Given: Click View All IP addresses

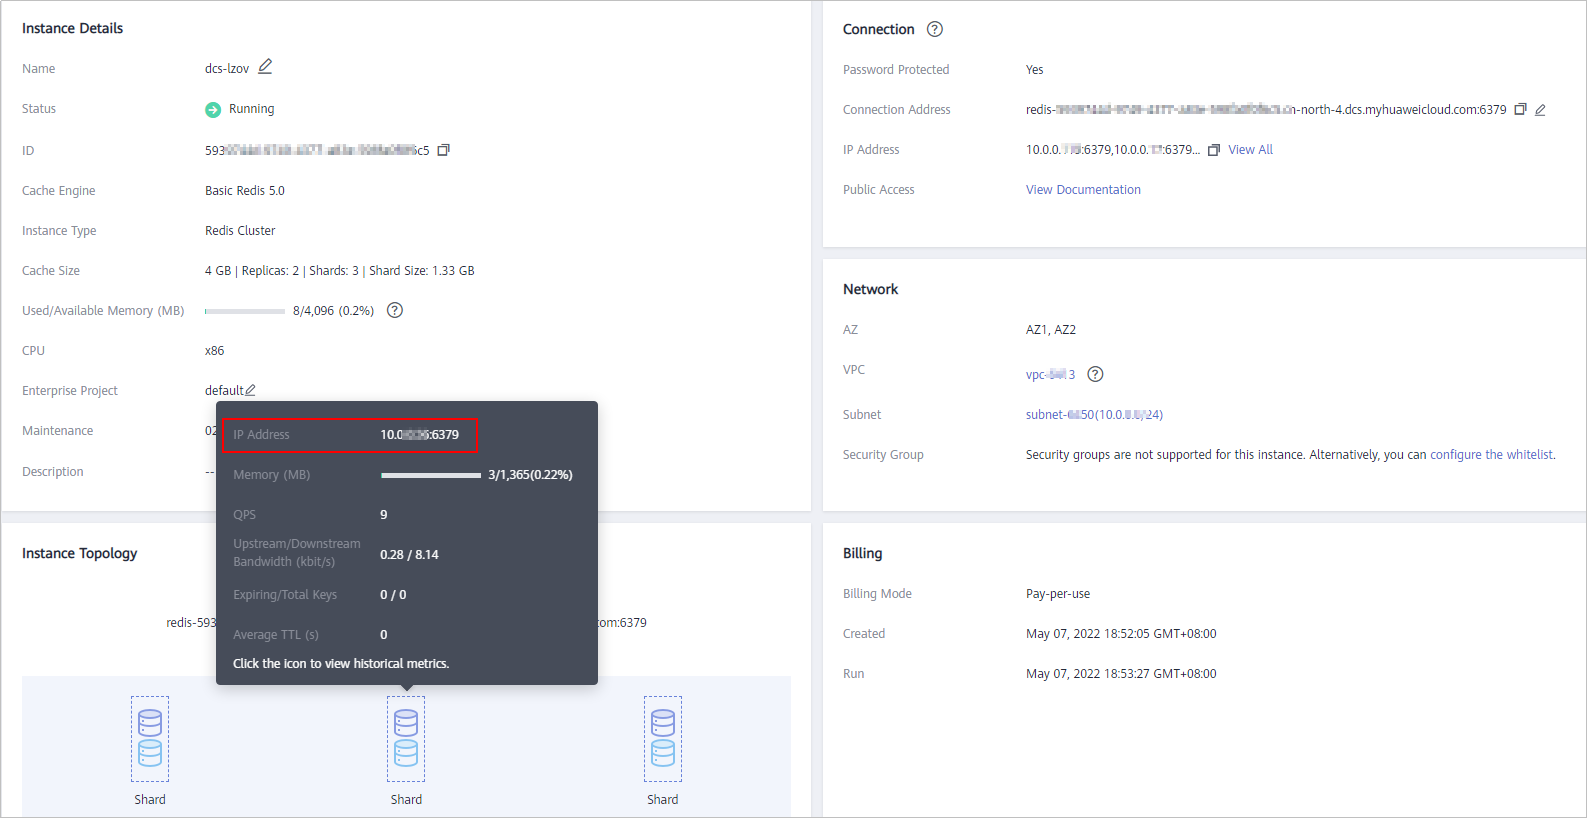Looking at the screenshot, I should pyautogui.click(x=1250, y=150).
